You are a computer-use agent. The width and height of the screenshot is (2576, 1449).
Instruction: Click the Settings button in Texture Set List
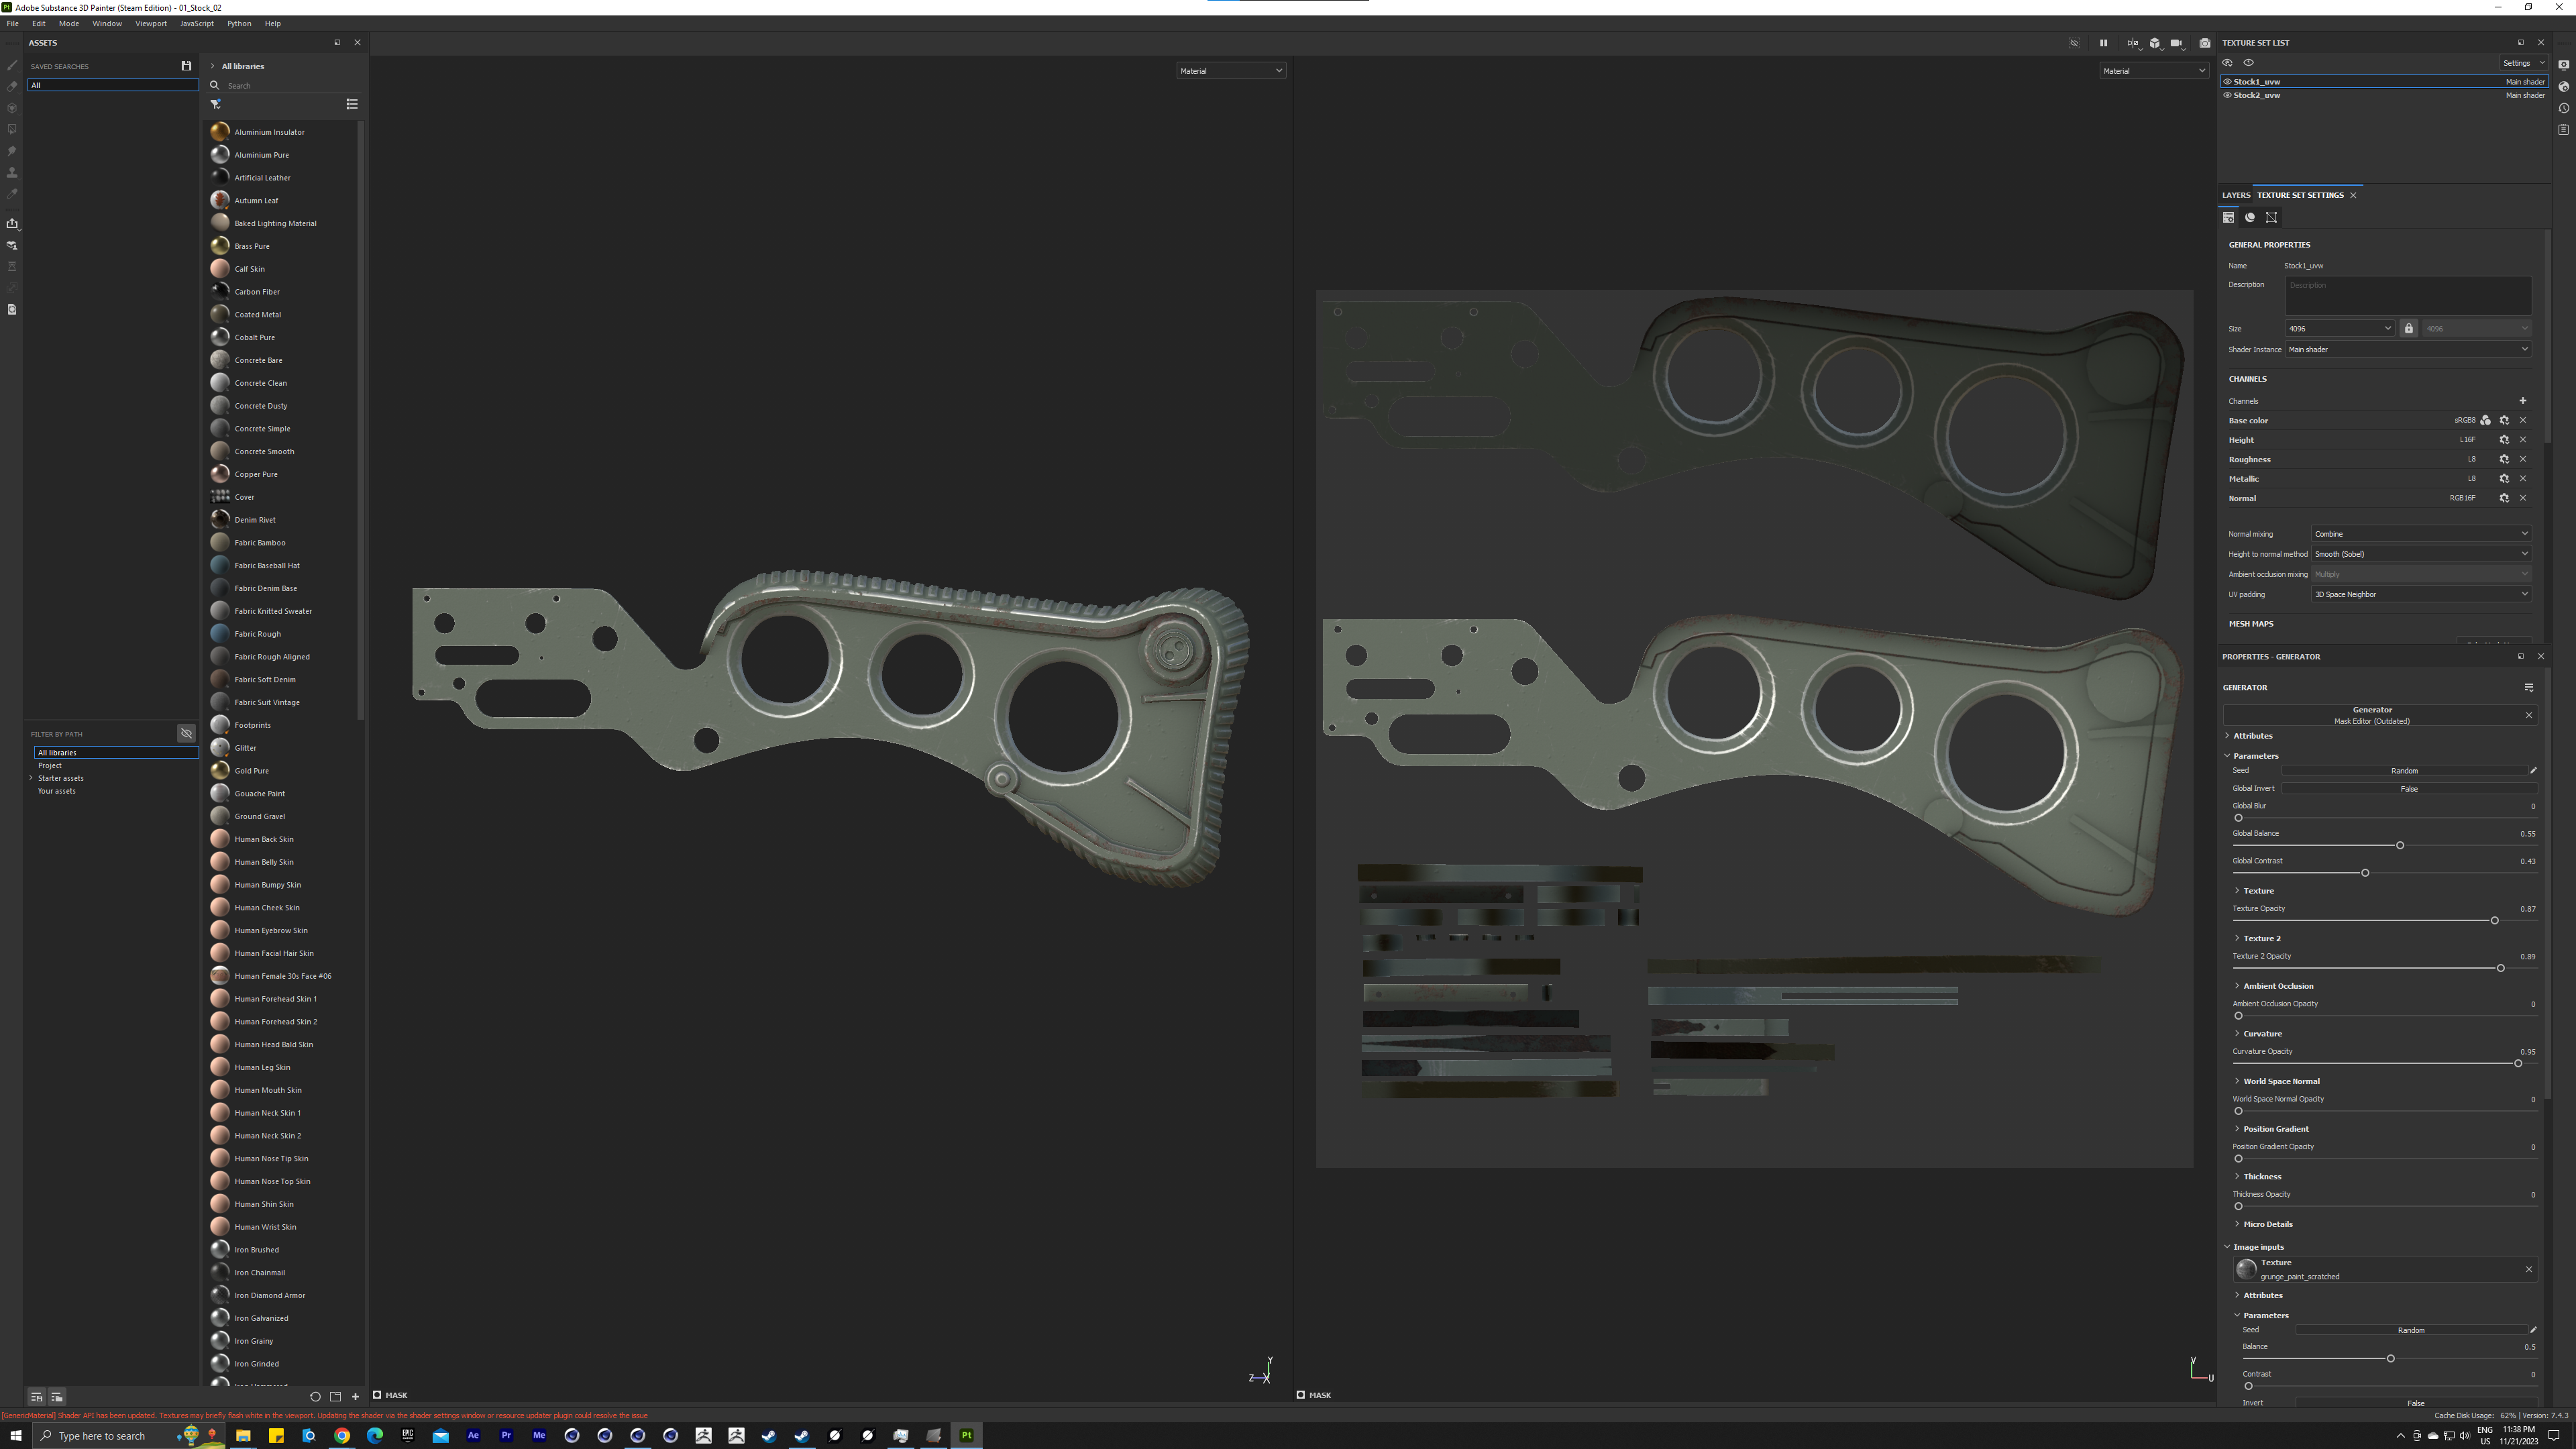coord(2523,63)
